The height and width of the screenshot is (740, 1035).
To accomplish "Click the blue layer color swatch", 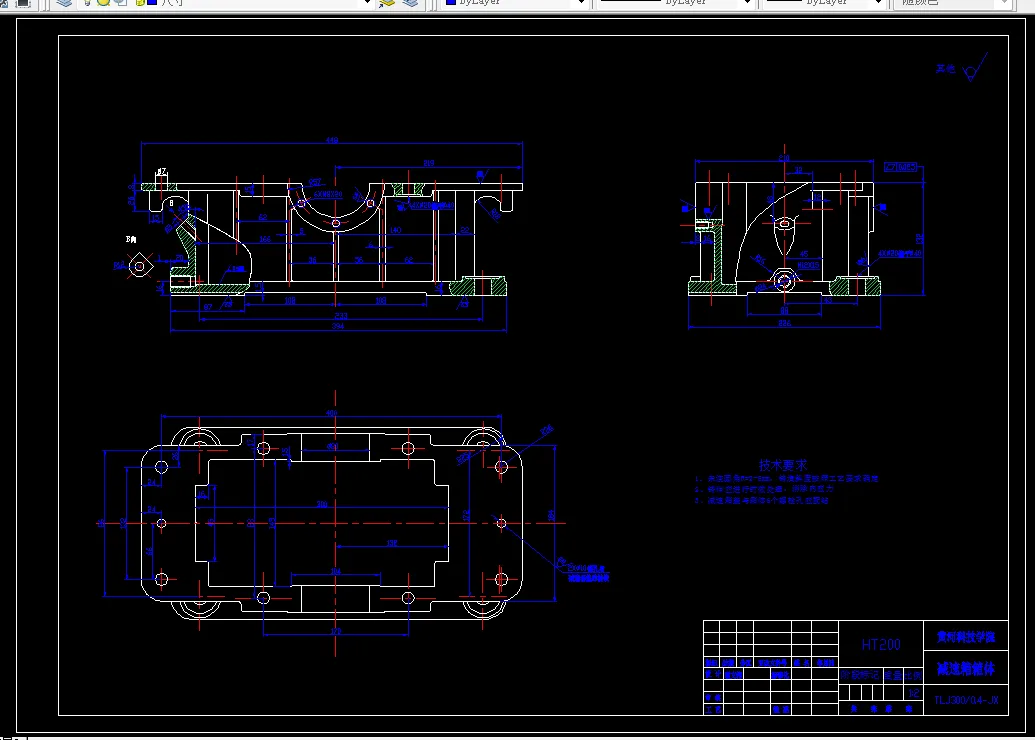I will [152, 3].
